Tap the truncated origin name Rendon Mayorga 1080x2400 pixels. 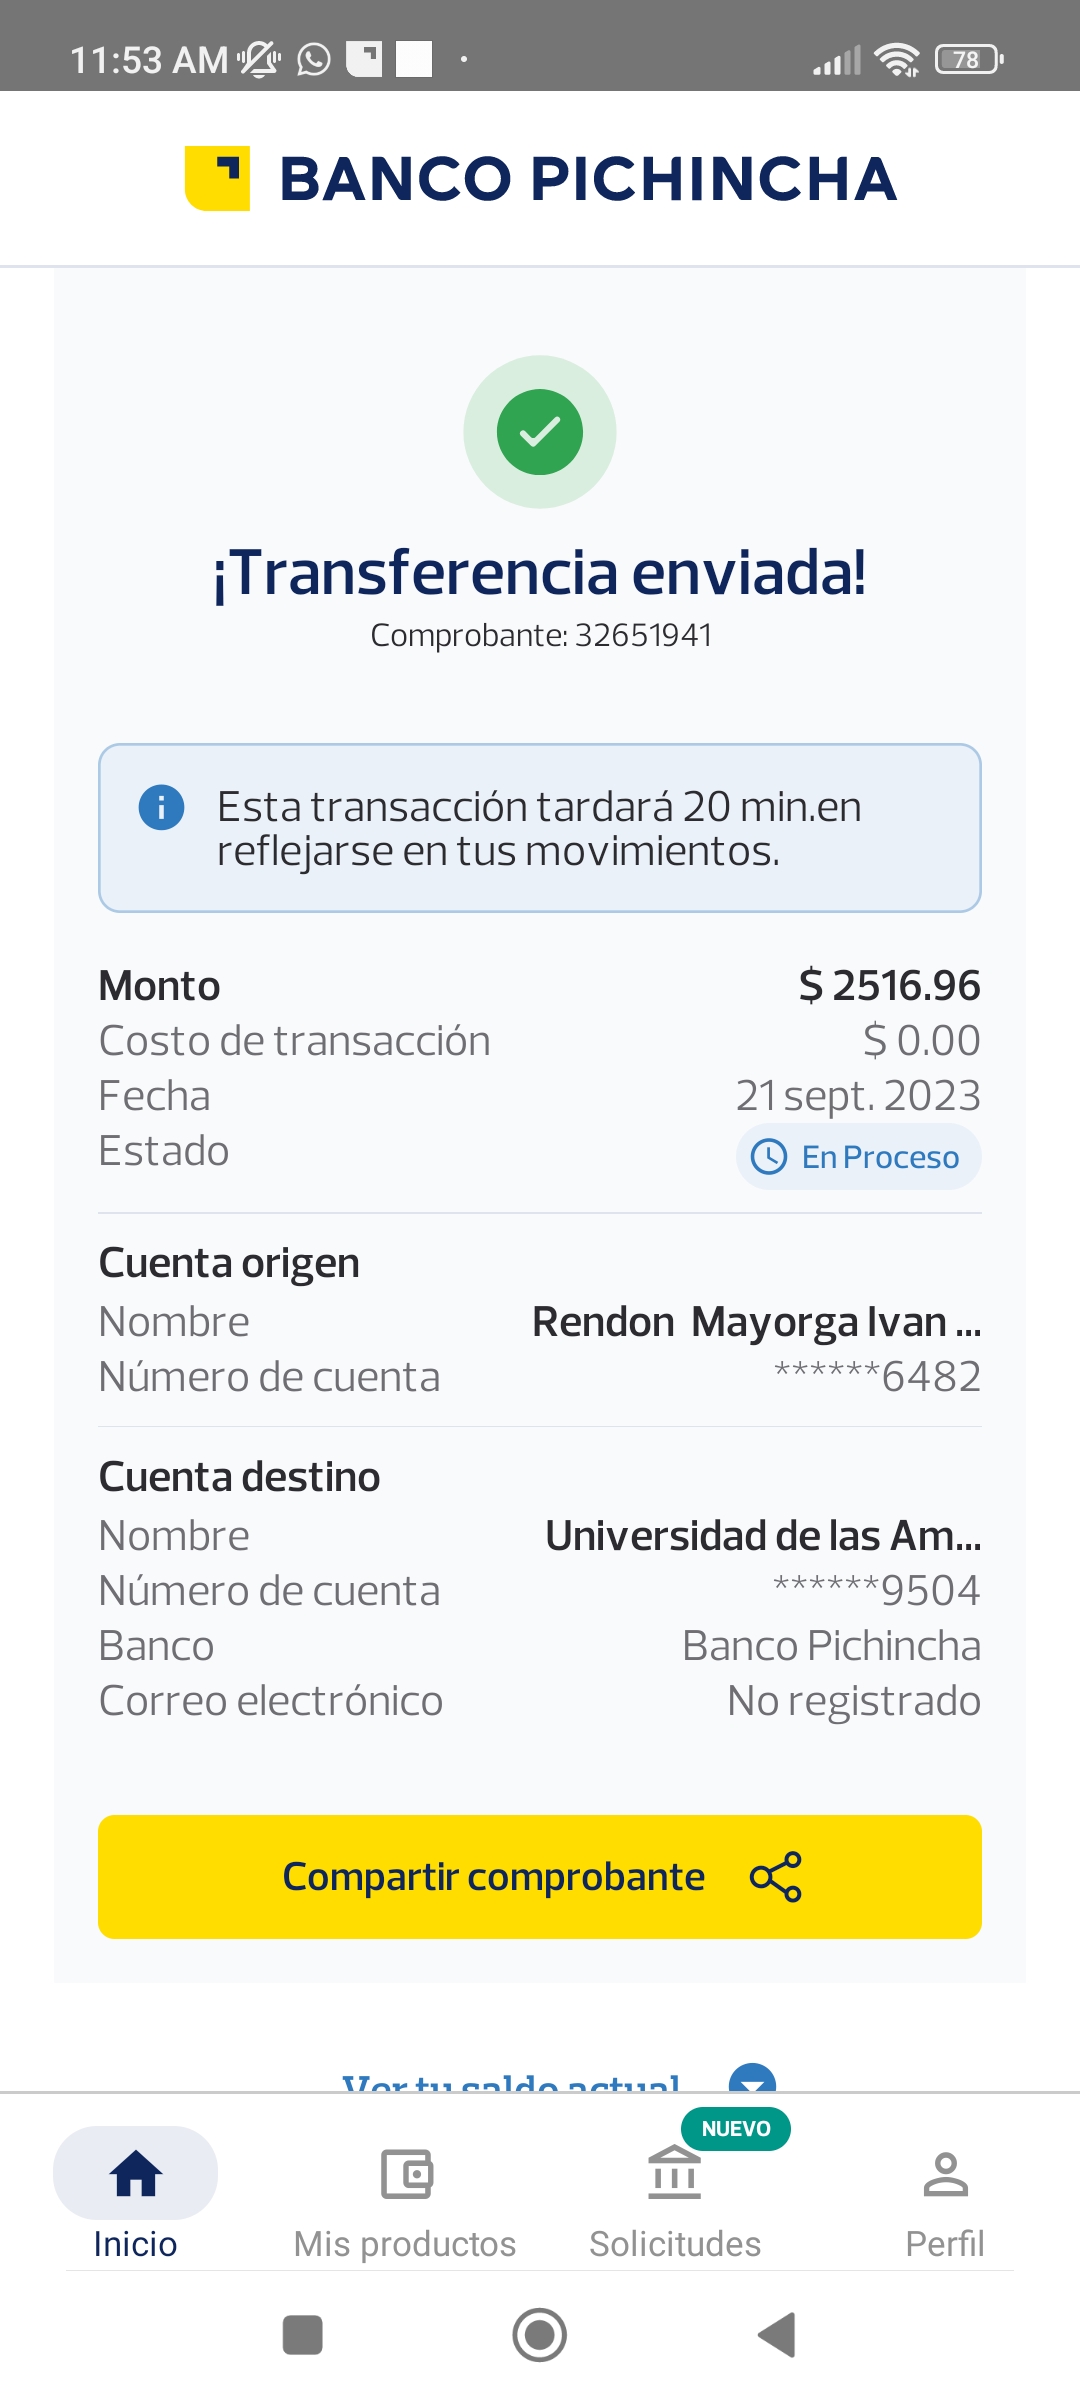(756, 1322)
